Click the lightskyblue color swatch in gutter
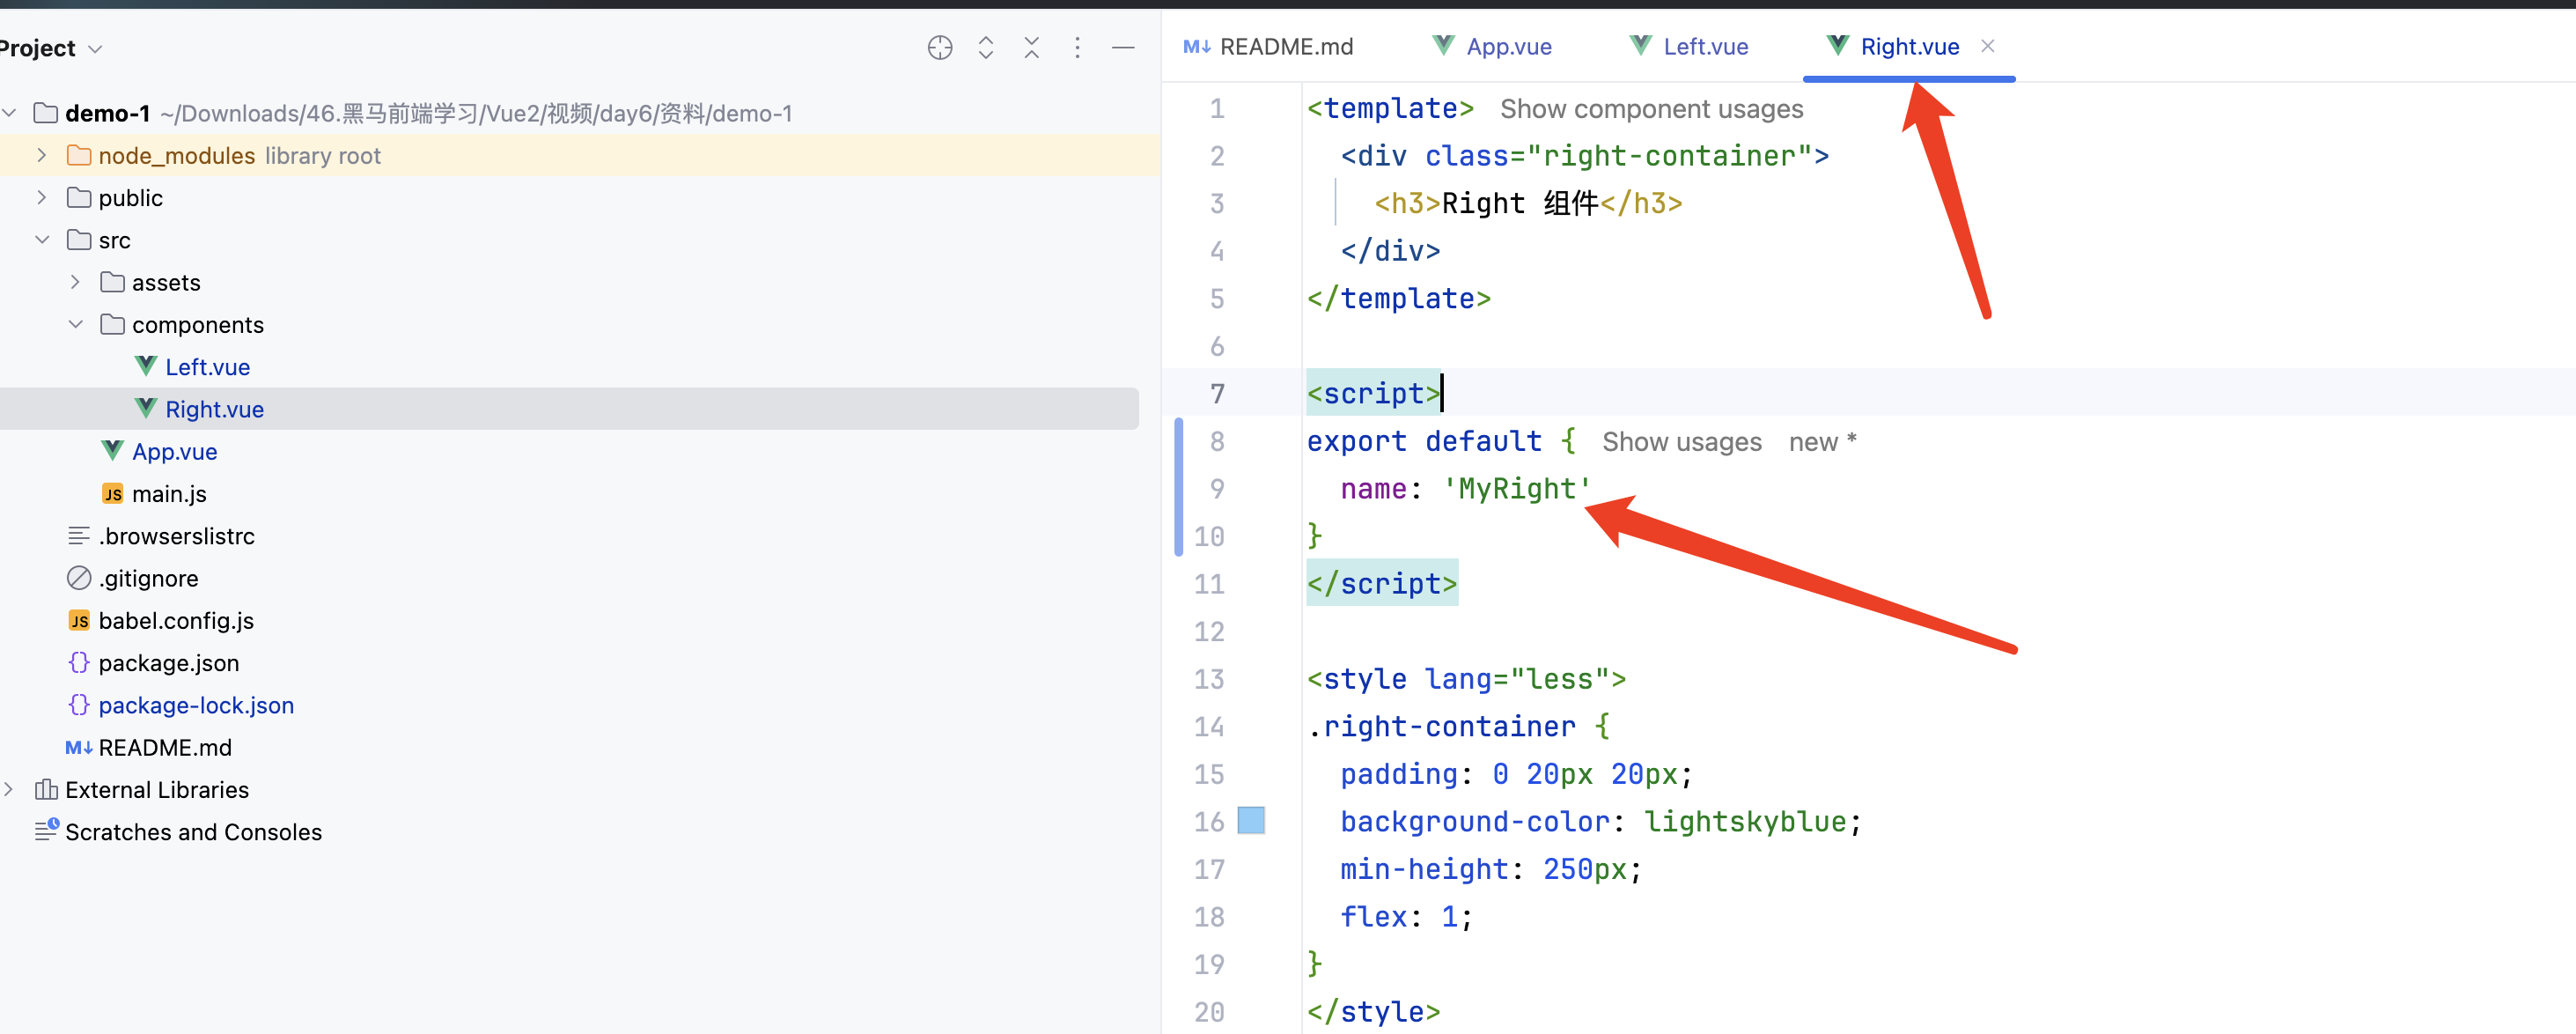 coord(1250,820)
